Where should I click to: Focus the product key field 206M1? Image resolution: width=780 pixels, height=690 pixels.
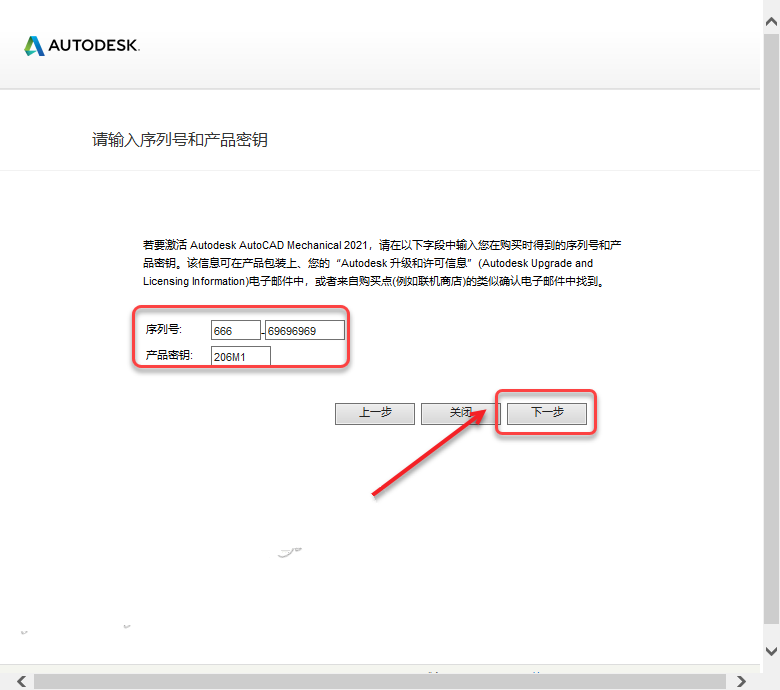pyautogui.click(x=241, y=356)
